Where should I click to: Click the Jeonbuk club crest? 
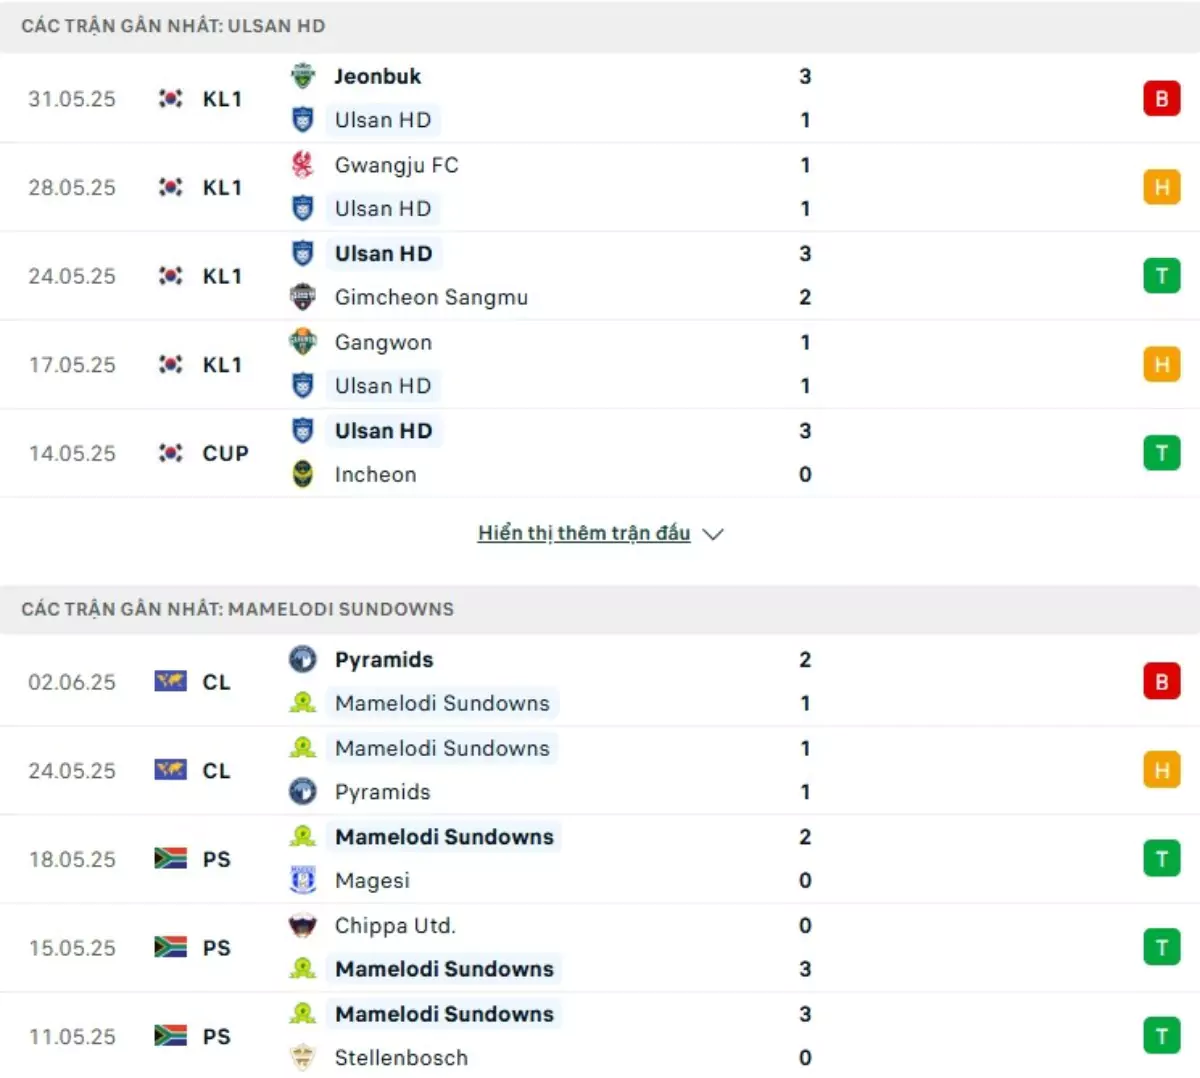coord(303,76)
